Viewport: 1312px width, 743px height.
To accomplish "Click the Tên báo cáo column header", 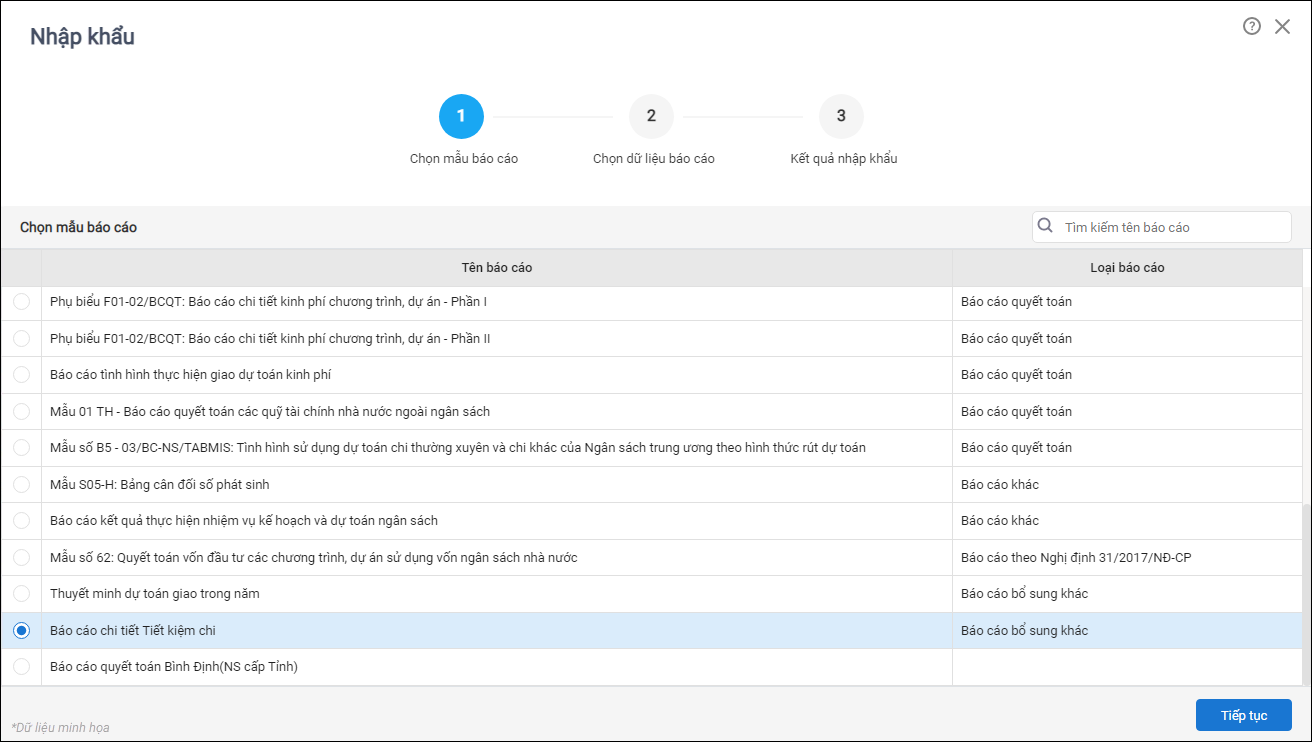I will click(x=497, y=267).
